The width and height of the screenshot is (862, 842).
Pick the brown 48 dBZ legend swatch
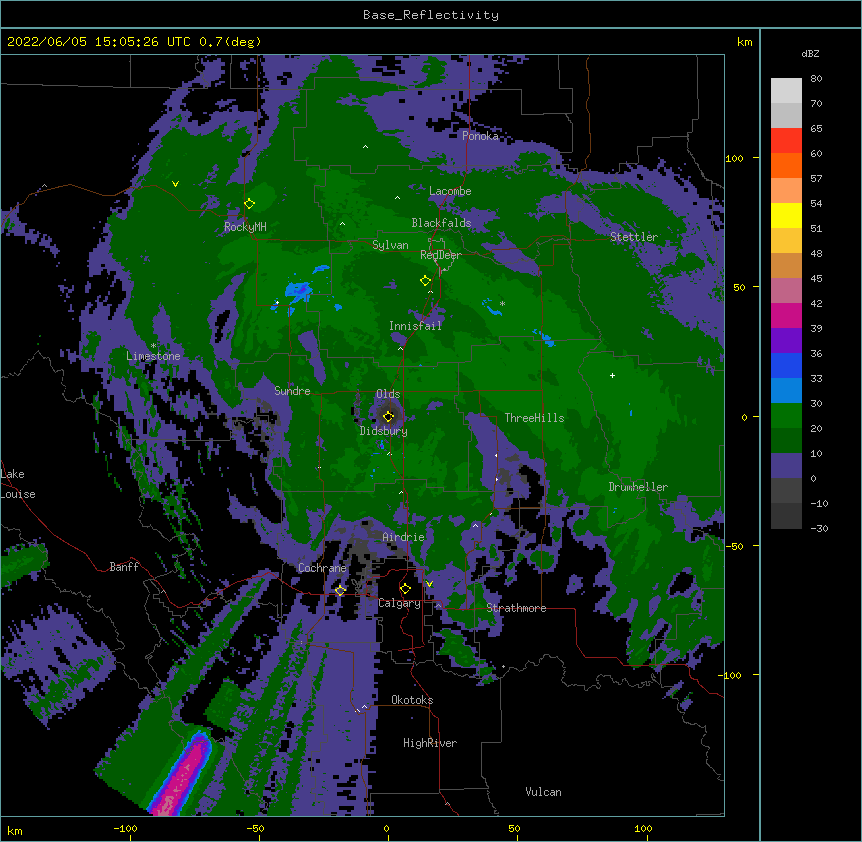(x=786, y=265)
